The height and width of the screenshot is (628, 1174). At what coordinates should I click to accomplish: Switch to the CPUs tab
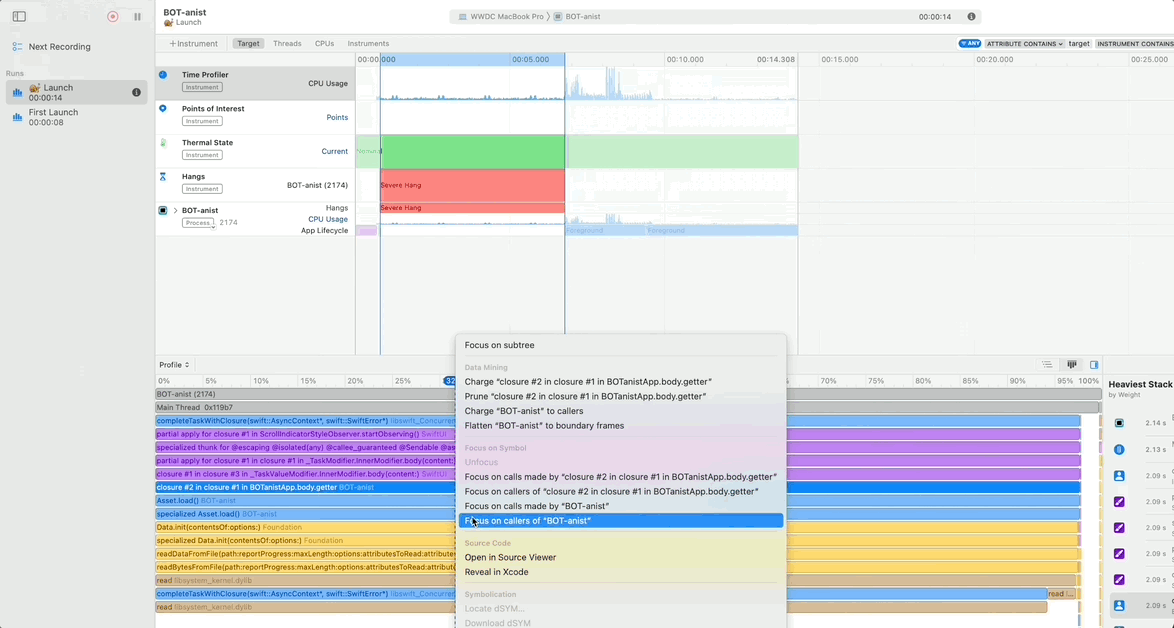coord(324,43)
